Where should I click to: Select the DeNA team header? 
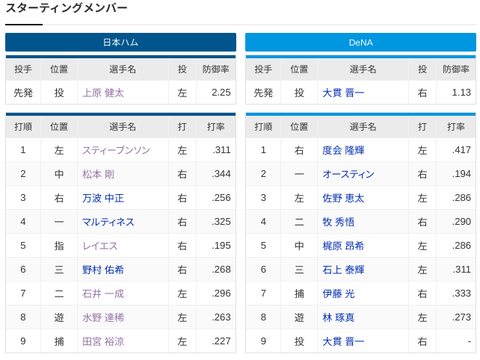coord(361,42)
